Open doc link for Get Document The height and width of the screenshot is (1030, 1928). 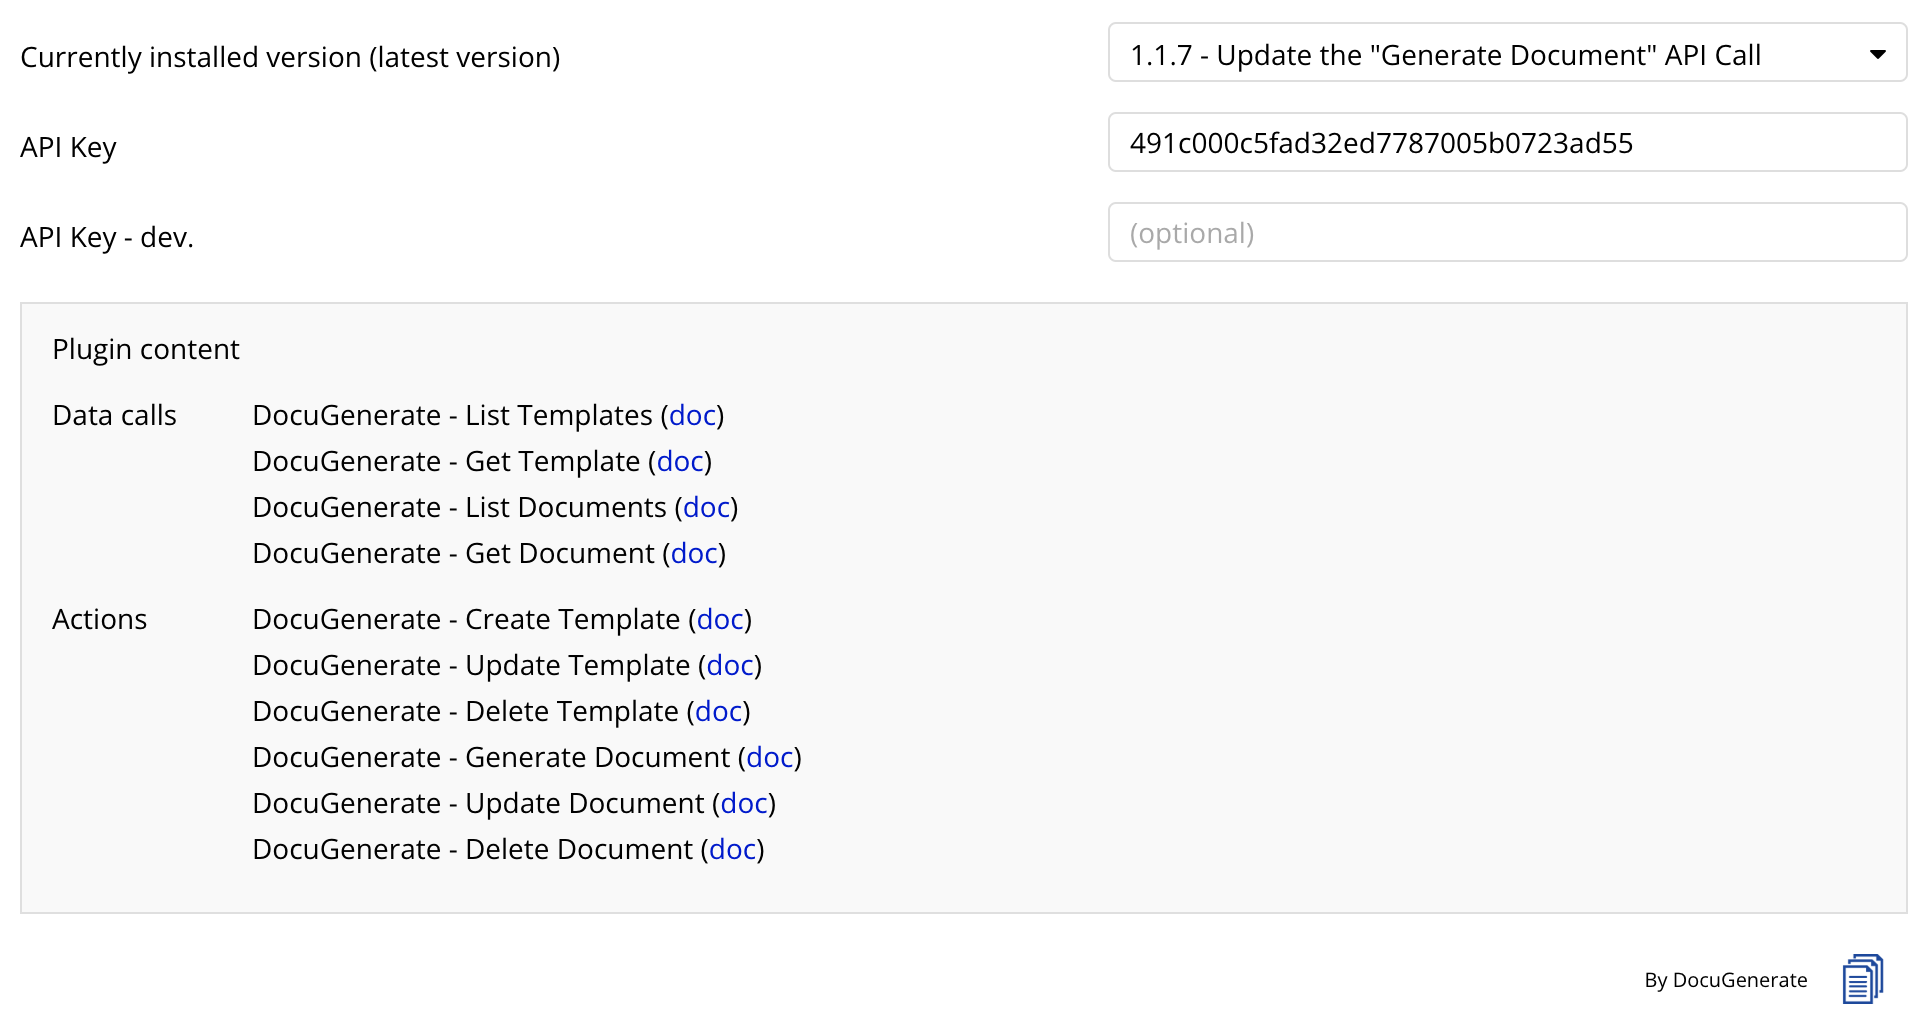point(694,554)
